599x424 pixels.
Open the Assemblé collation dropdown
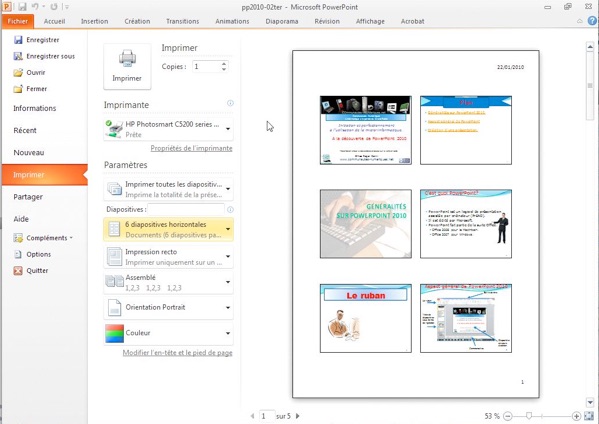coord(168,282)
